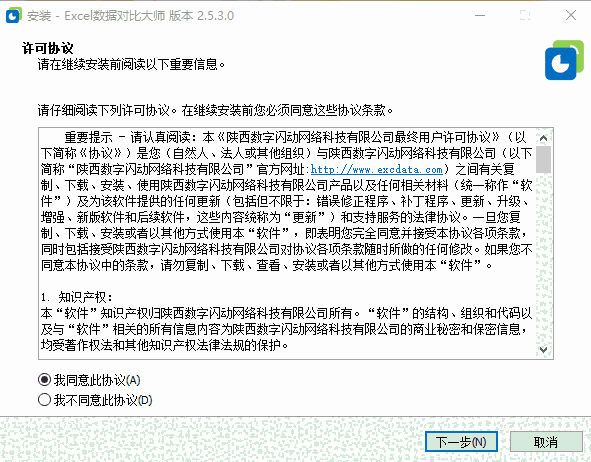This screenshot has height=462, width=591.
Task: Close the installer window
Action: click(571, 15)
